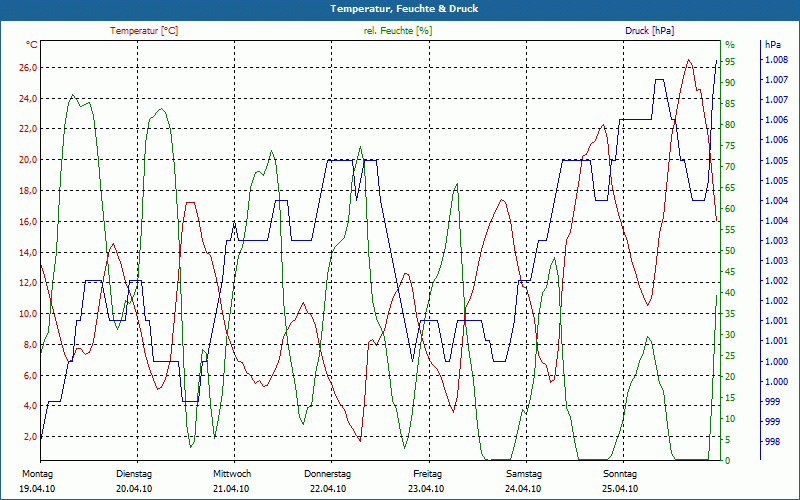The image size is (800, 500).
Task: Click the '50' humidity axis tick
Action: 730,251
